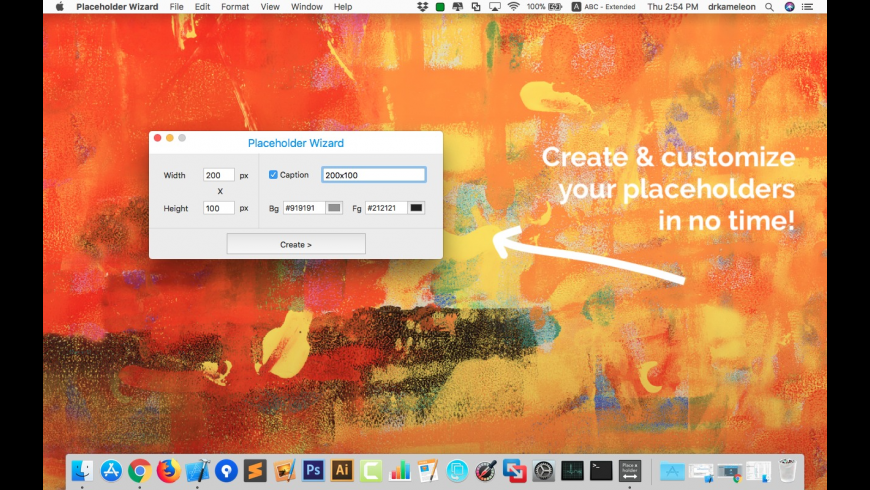Viewport: 870px width, 490px height.
Task: Open the Applications folder in Dock
Action: [672, 471]
